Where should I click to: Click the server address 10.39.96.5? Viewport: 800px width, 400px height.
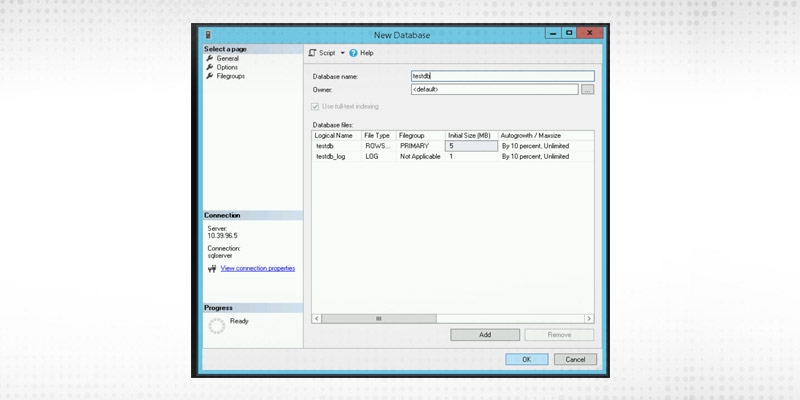(x=222, y=236)
